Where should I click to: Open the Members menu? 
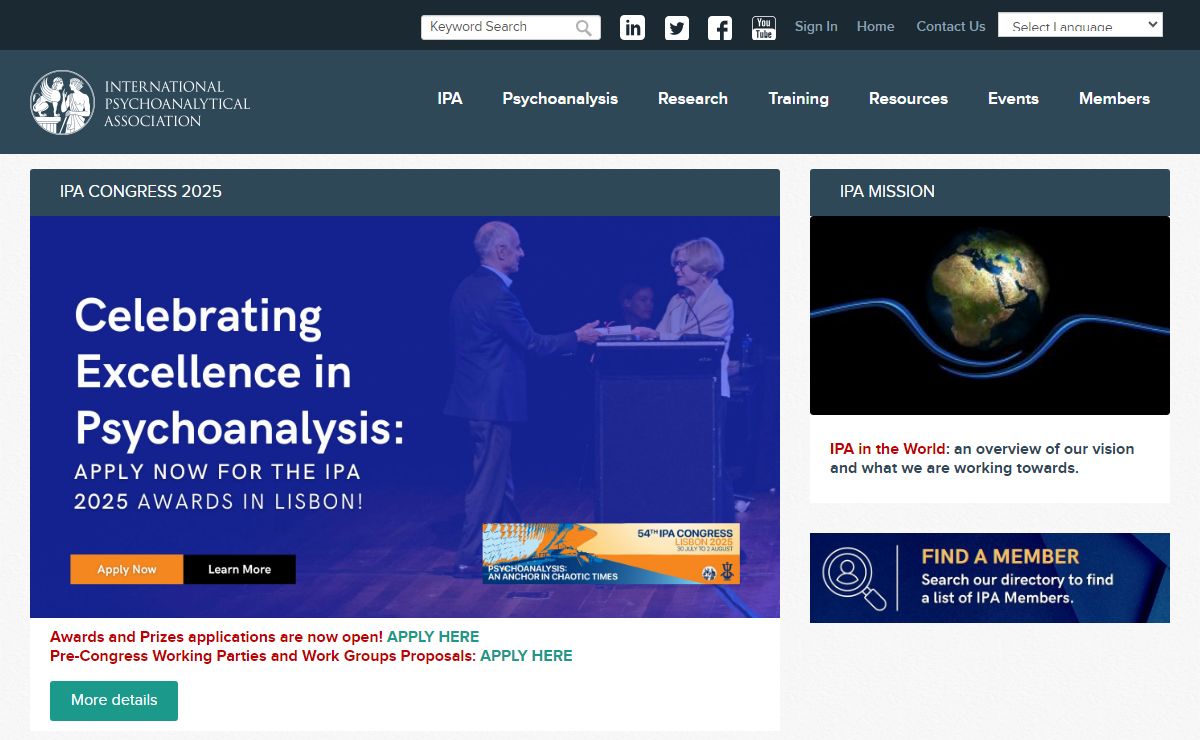click(1114, 98)
